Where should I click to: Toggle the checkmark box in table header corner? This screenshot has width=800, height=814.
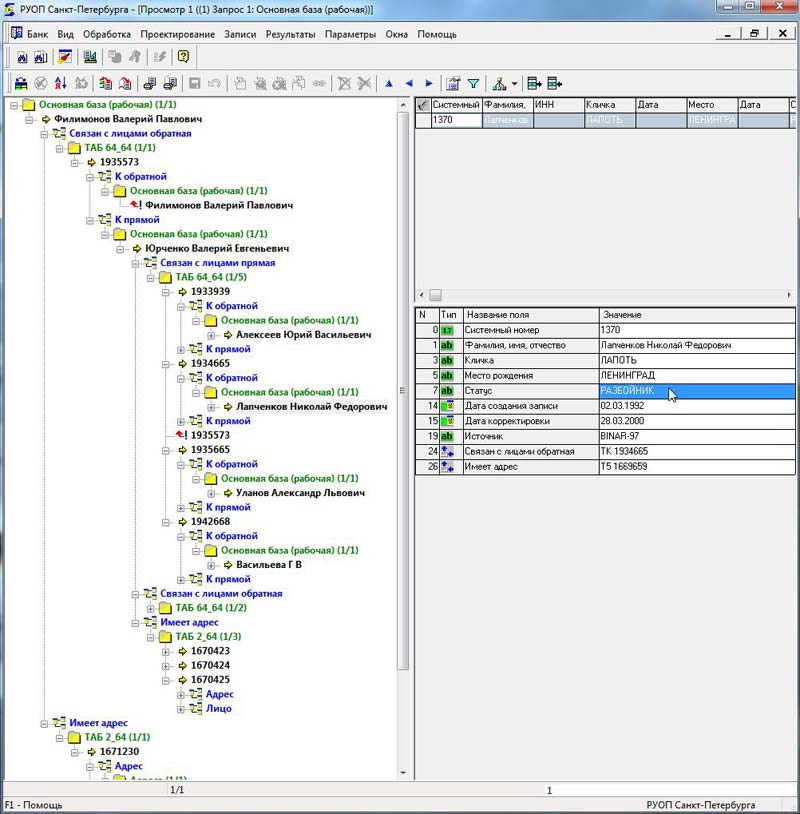coord(422,104)
